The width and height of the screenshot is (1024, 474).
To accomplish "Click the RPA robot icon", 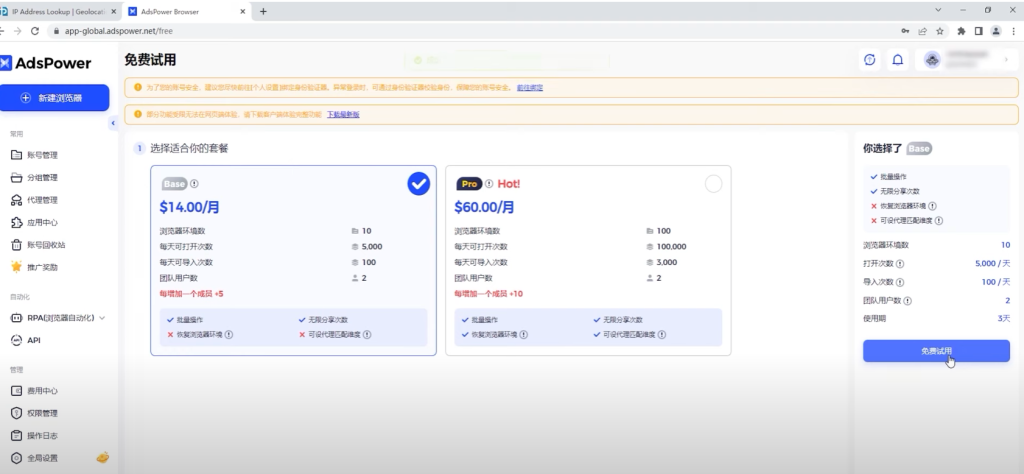I will 16,318.
